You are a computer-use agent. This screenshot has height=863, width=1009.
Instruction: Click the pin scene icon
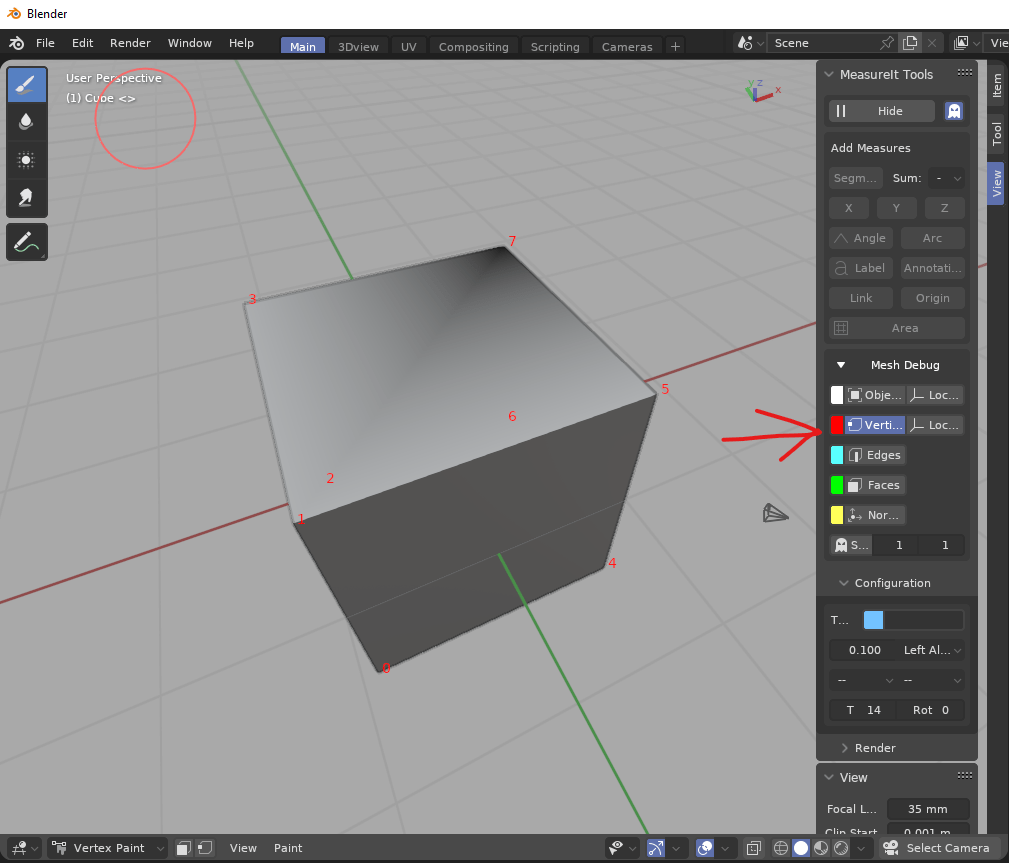click(x=887, y=43)
